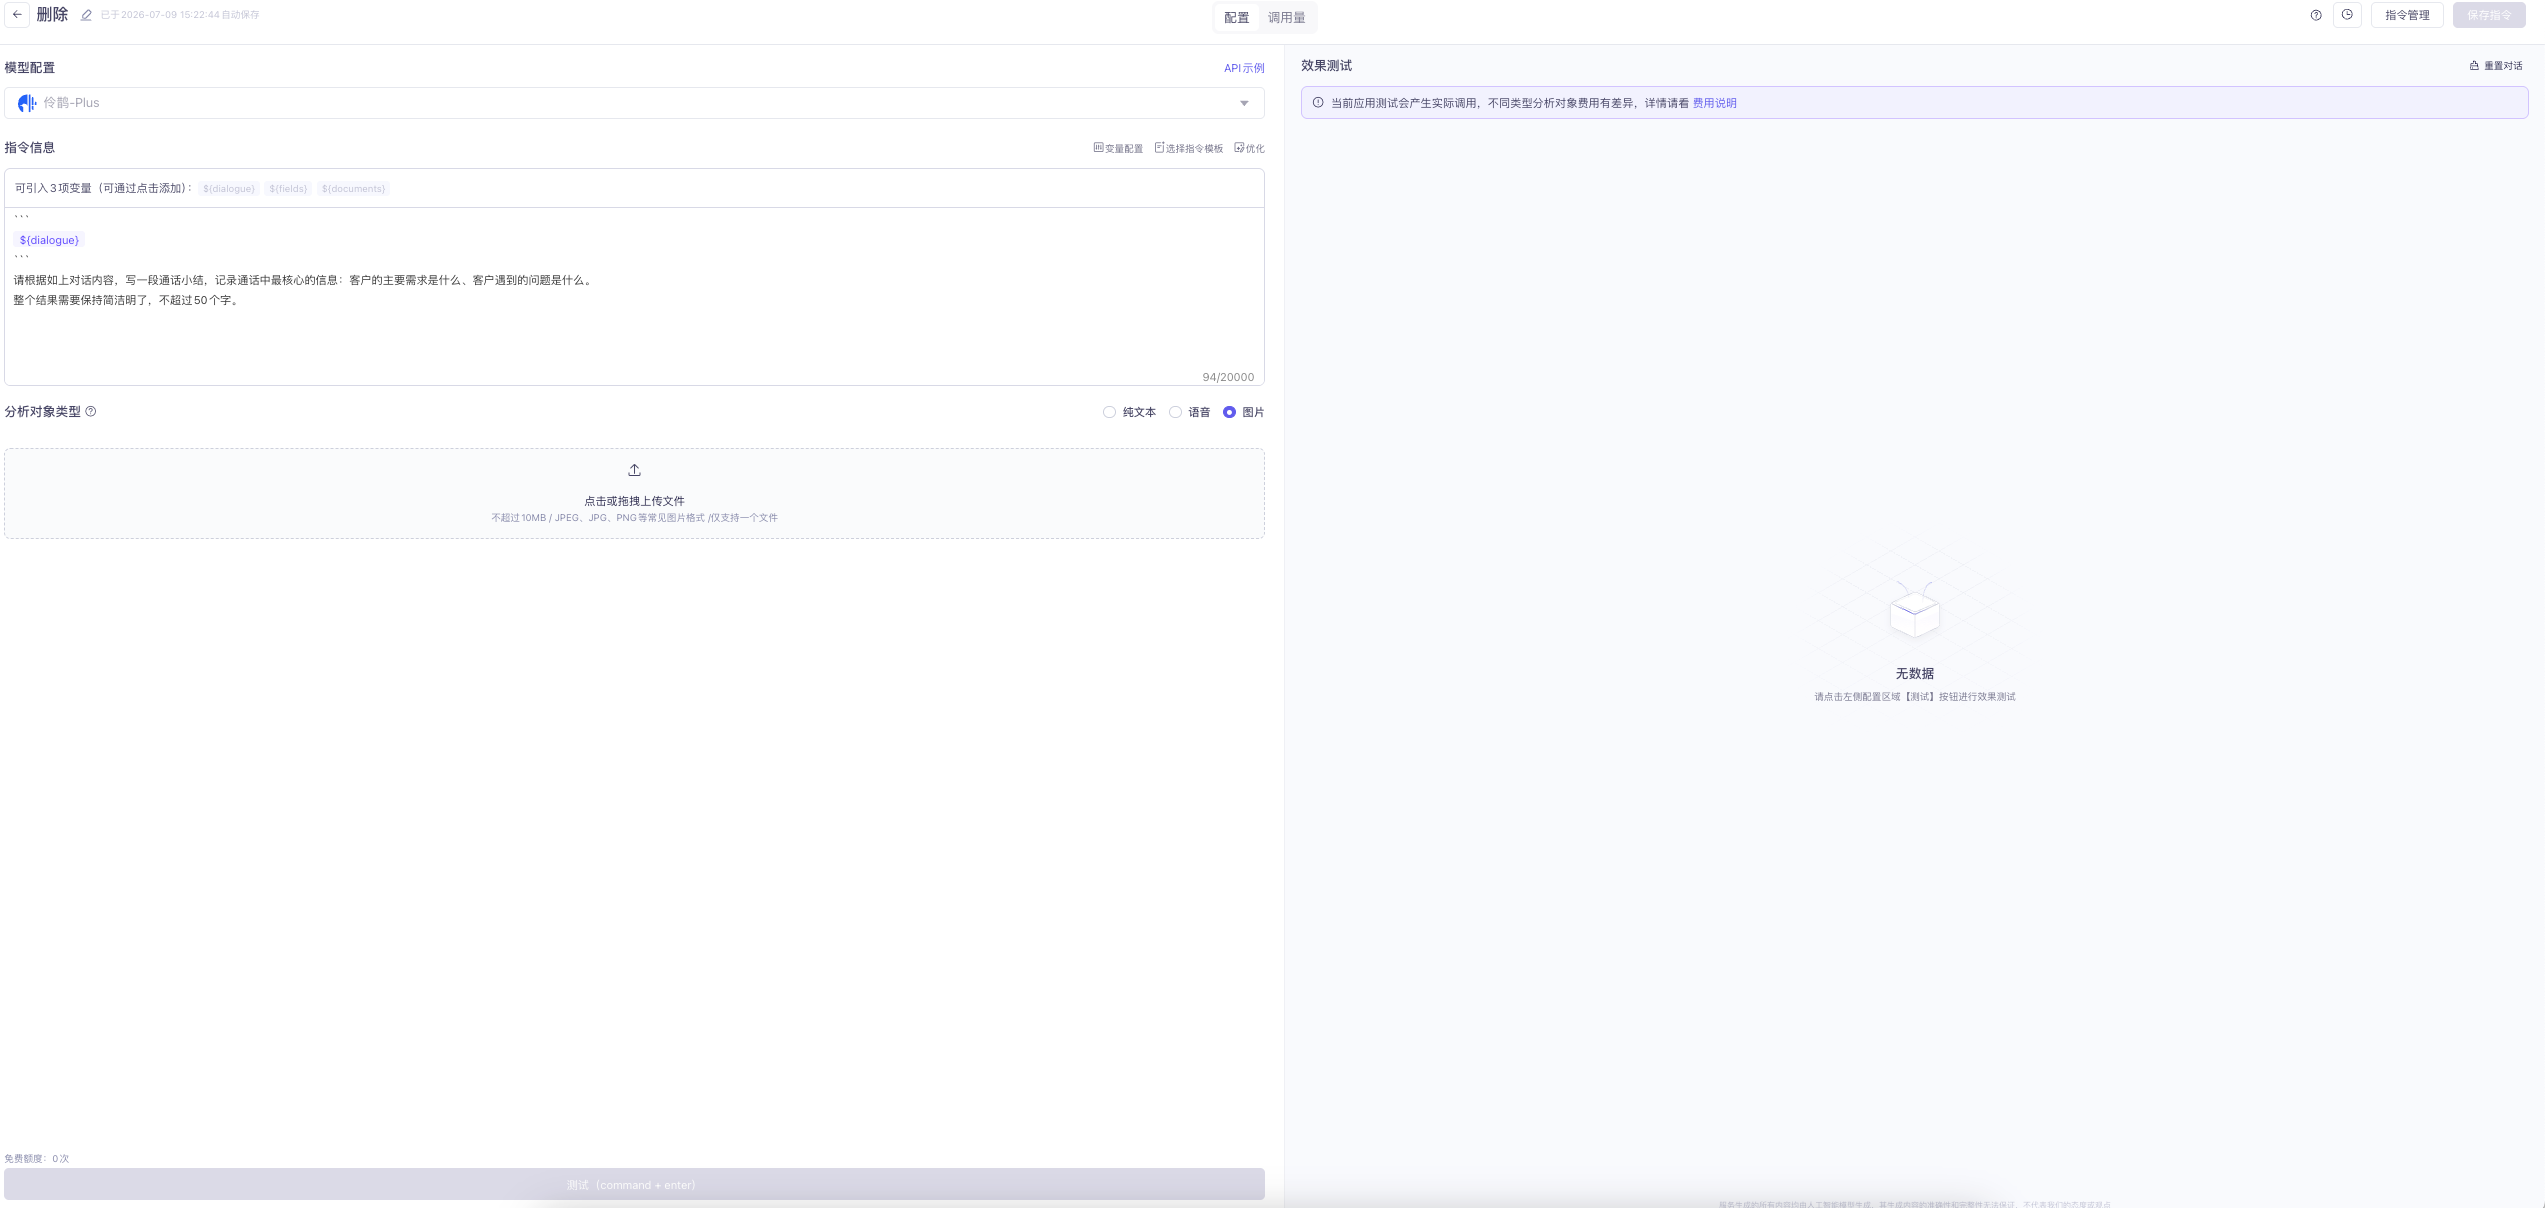Insert the ${documents} variable chip

[353, 188]
